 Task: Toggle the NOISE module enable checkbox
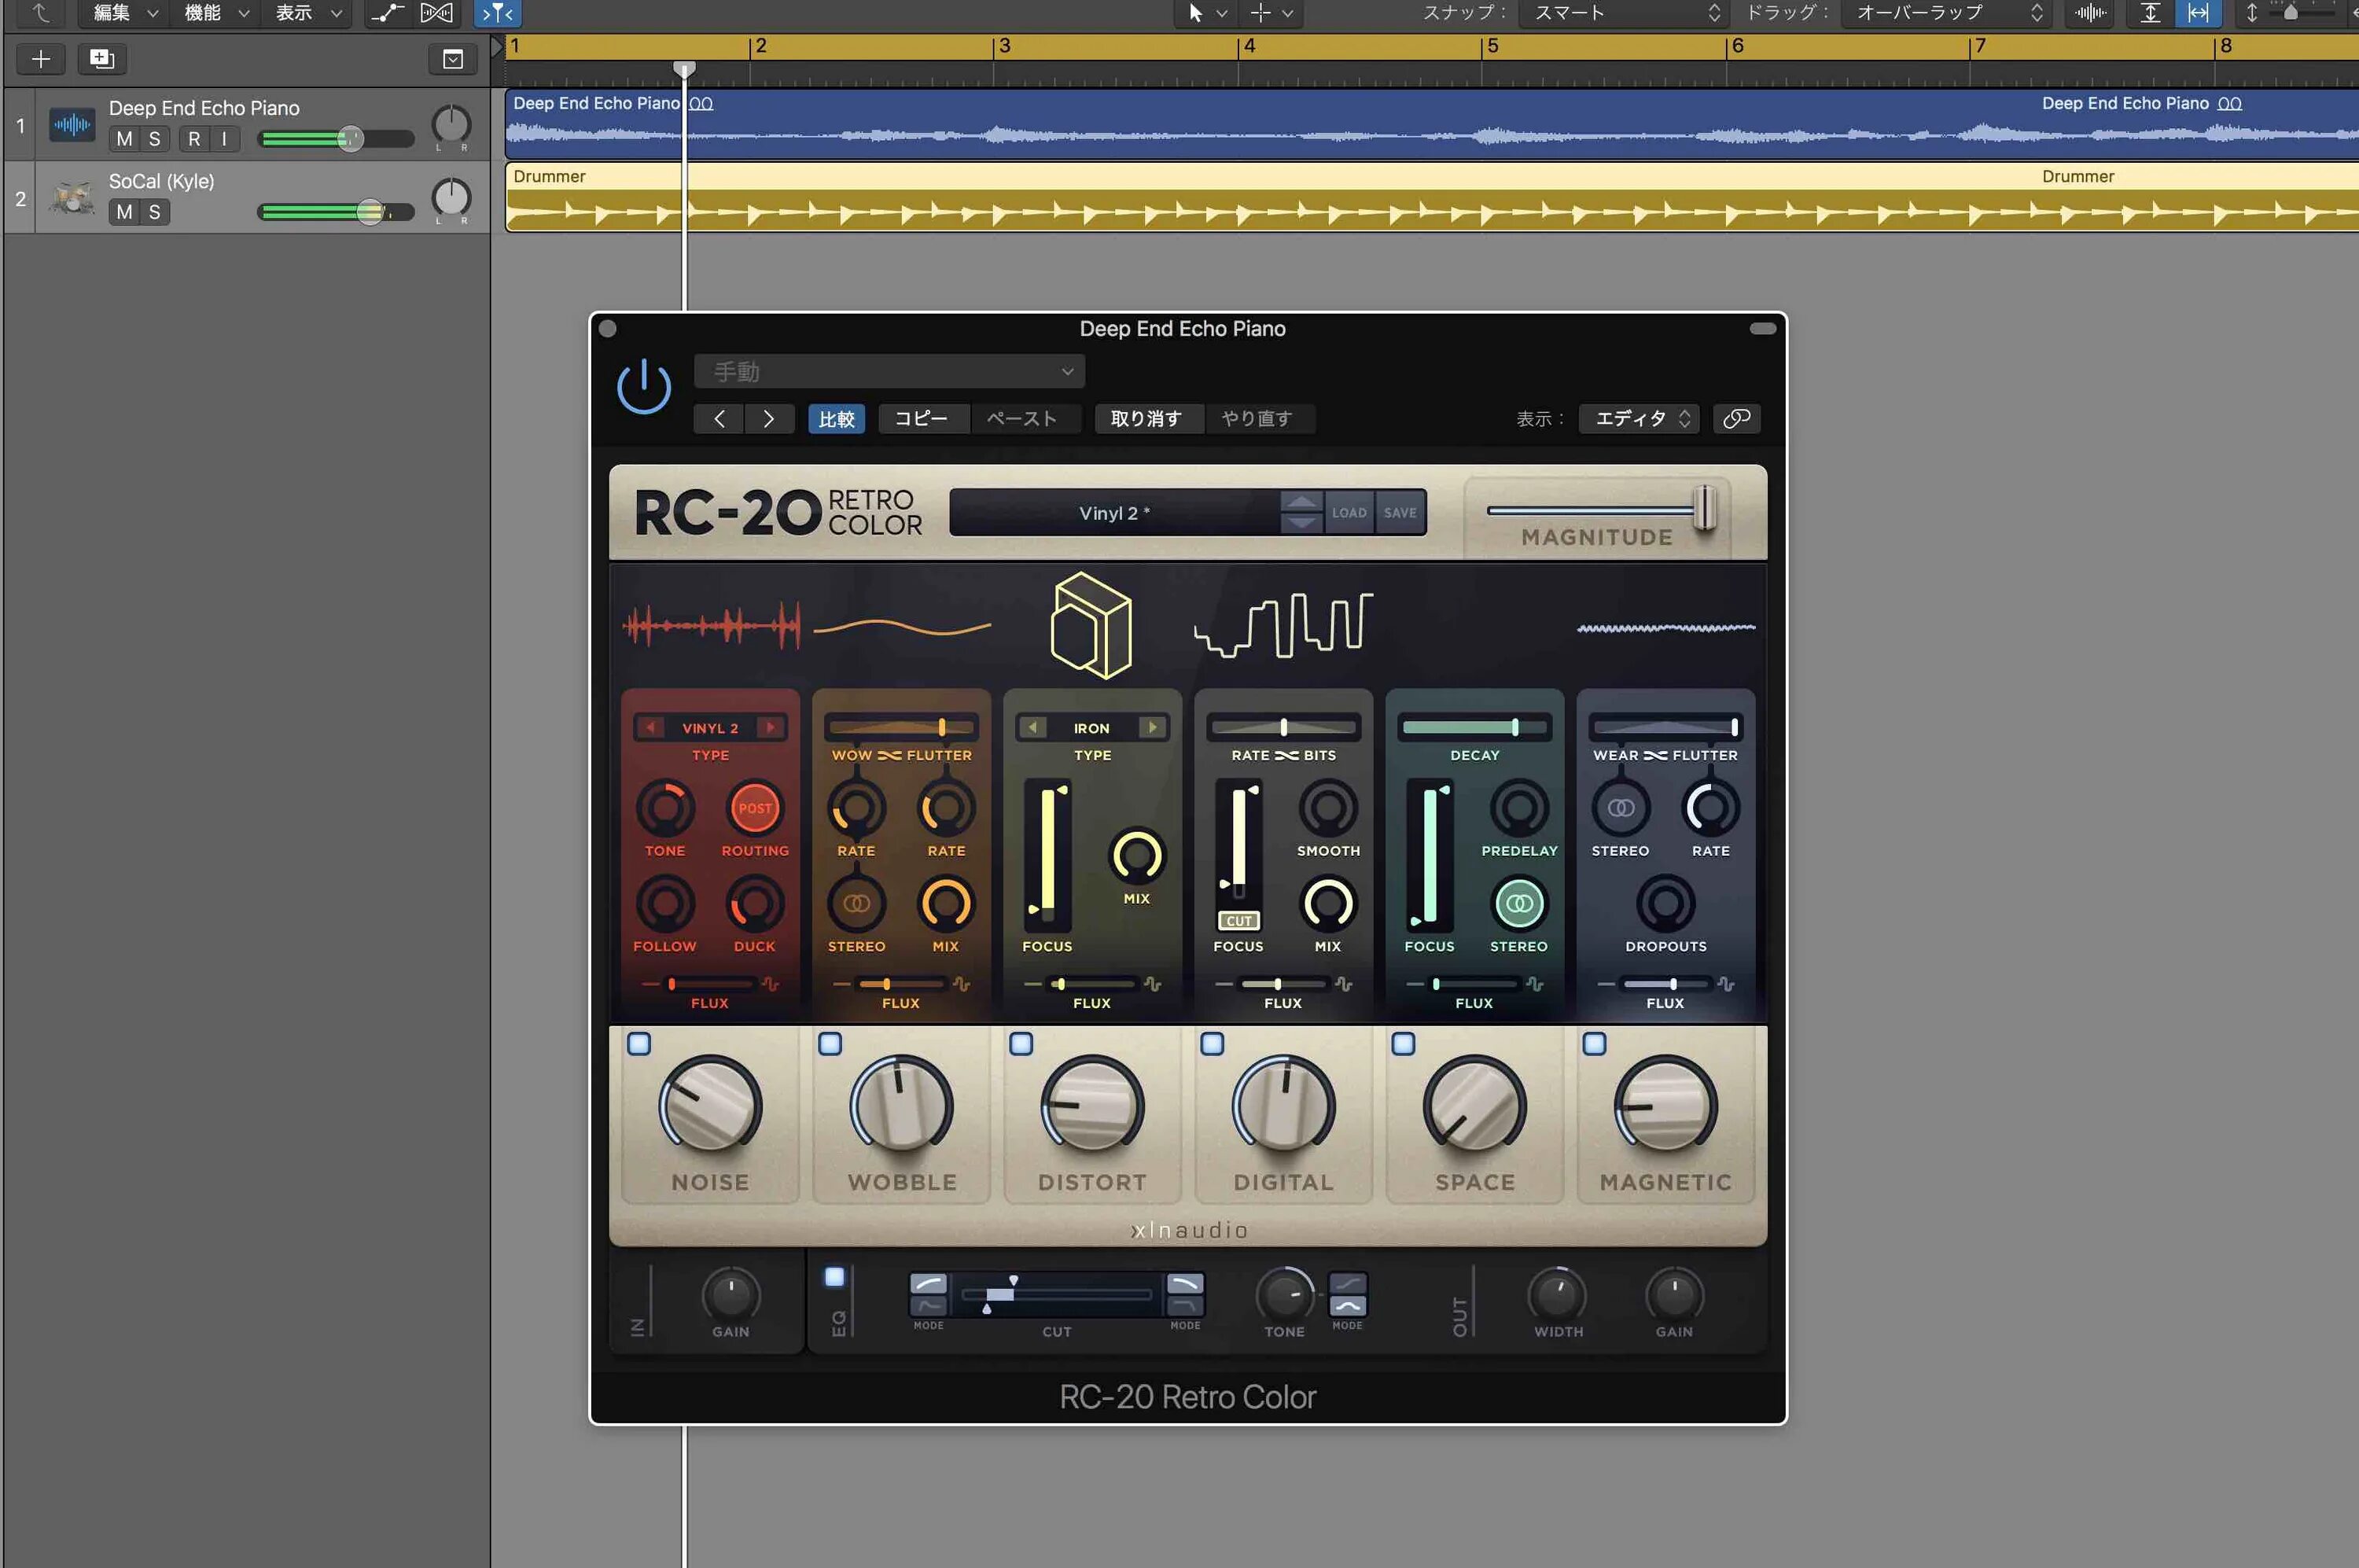point(639,1044)
